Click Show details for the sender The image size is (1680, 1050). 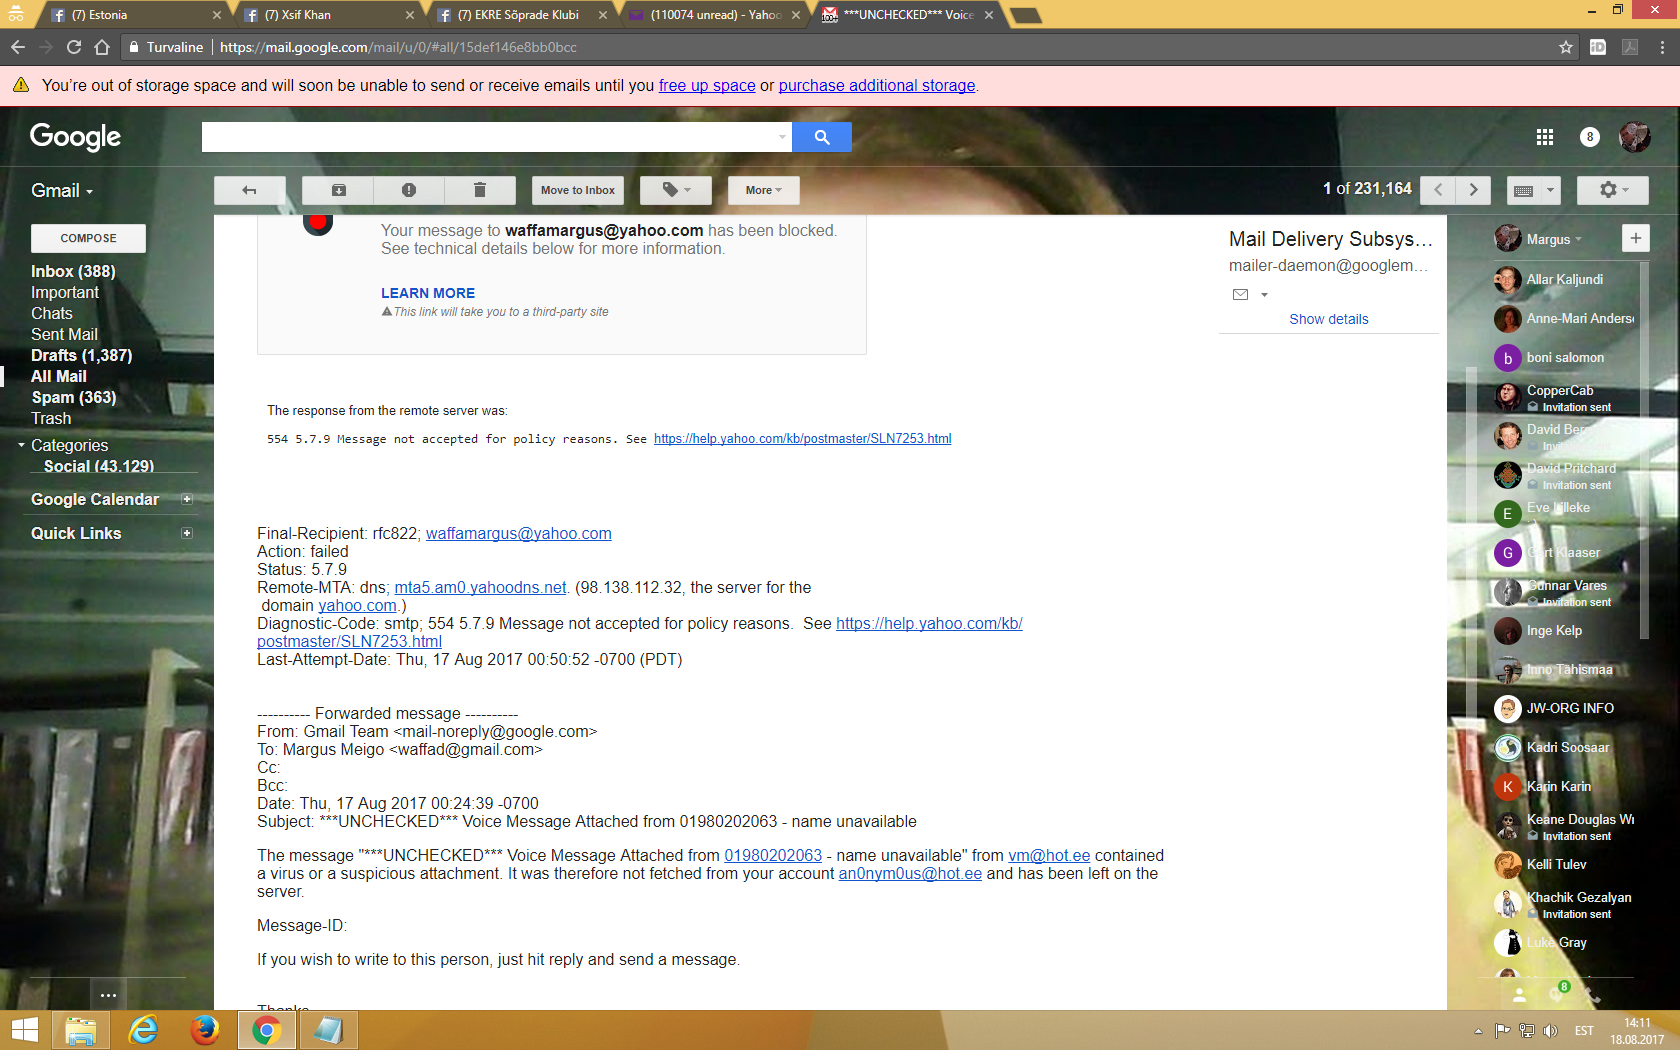[x=1329, y=319]
